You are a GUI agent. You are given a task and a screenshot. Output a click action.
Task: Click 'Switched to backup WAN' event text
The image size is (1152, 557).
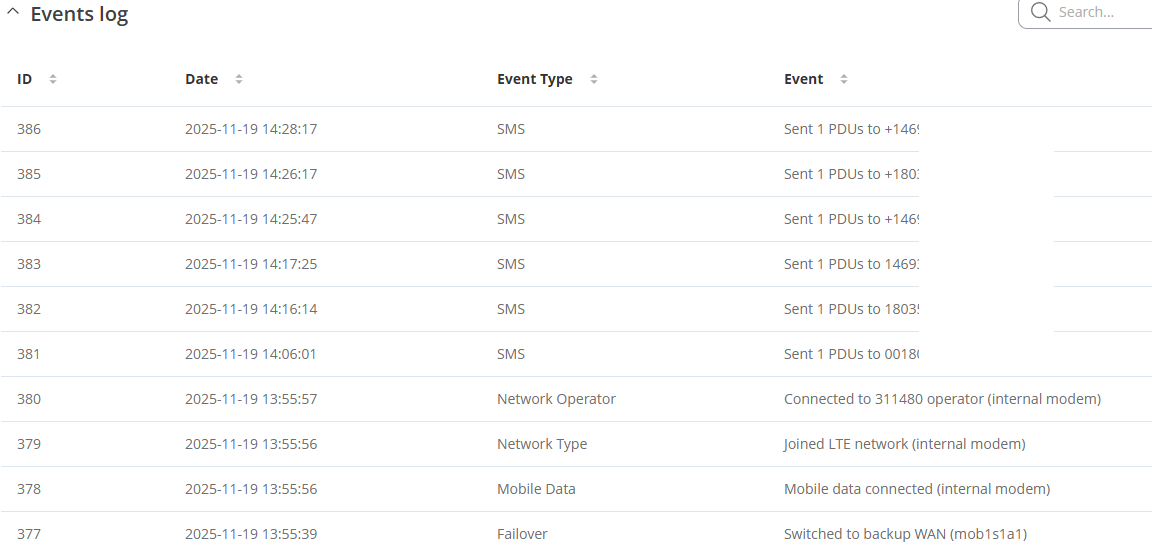(x=904, y=534)
